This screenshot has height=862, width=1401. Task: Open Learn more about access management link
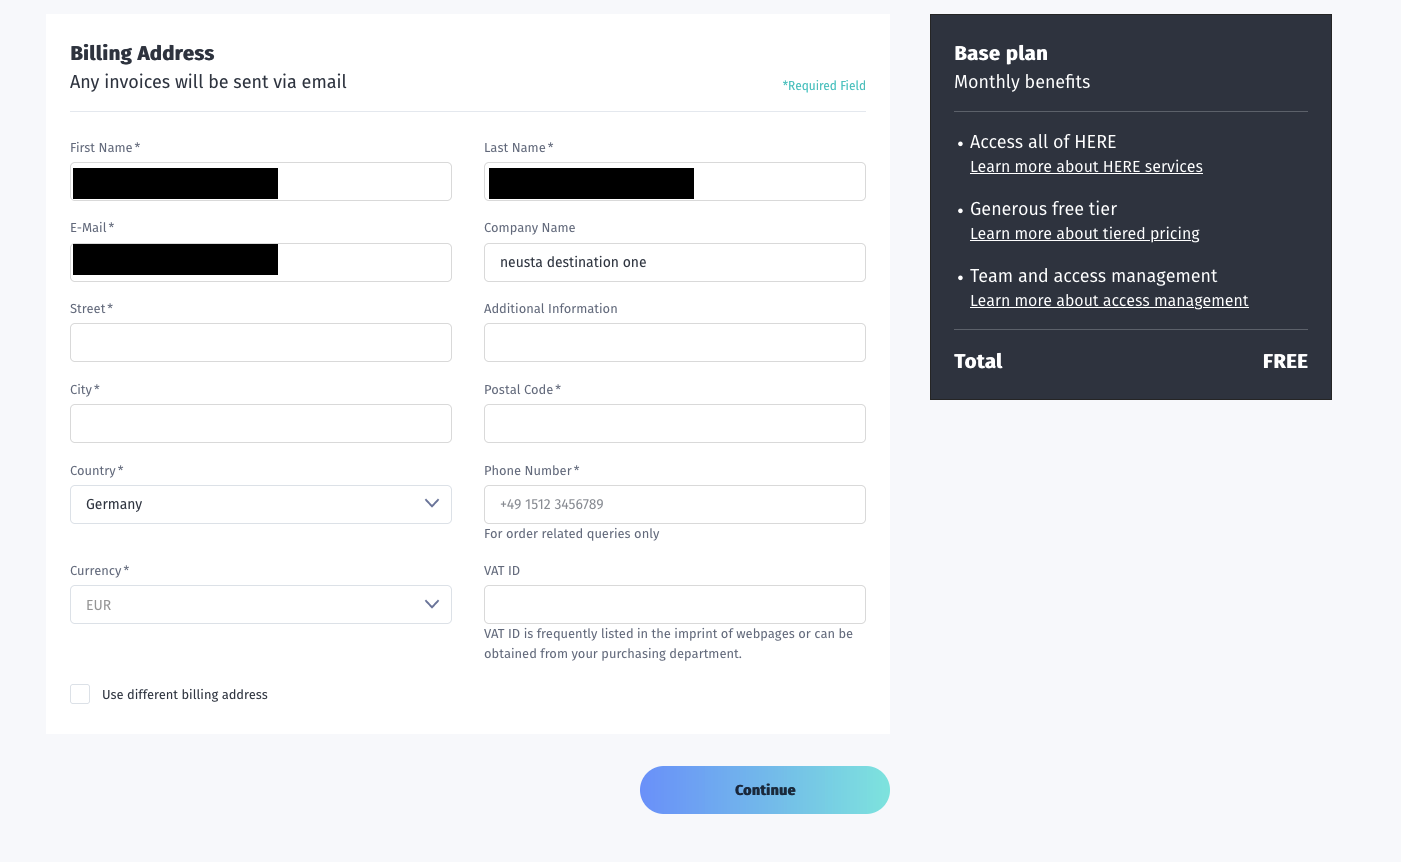point(1109,301)
